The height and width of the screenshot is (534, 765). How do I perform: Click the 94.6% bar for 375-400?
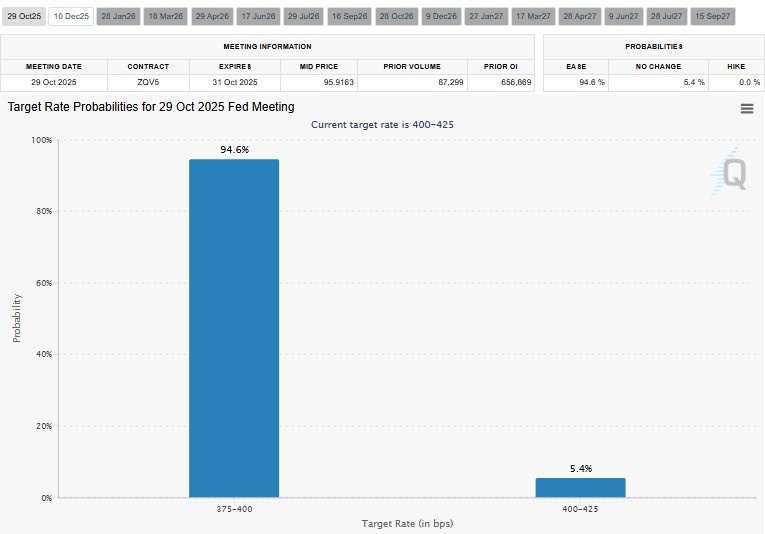(x=234, y=328)
